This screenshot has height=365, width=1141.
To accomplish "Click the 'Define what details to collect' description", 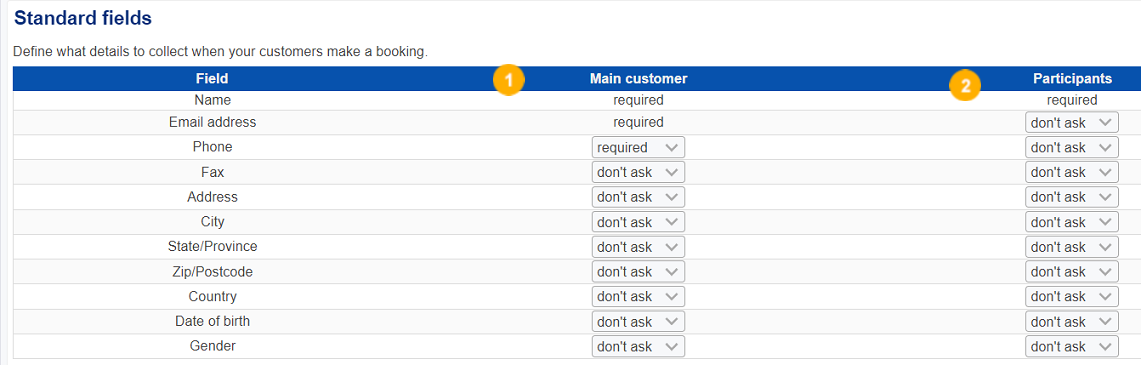I will (x=220, y=52).
